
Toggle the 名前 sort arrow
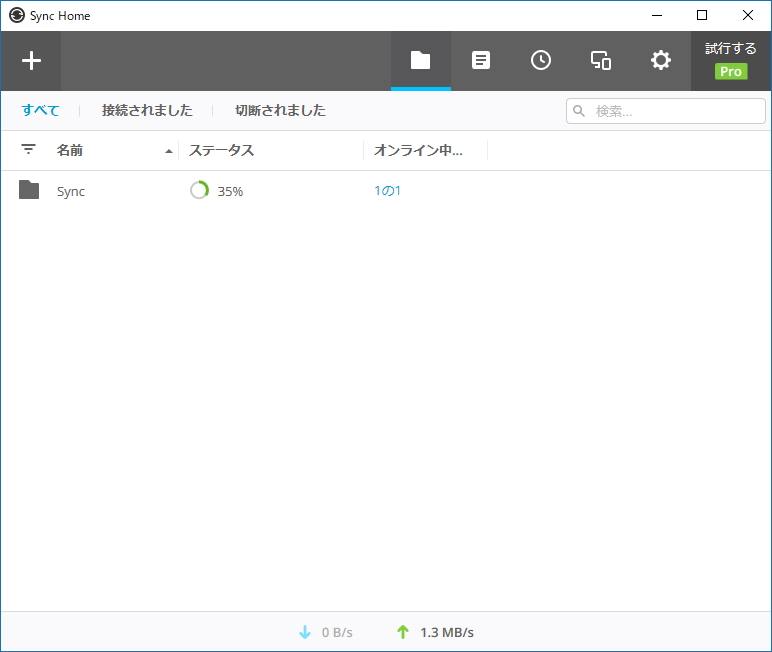click(168, 151)
